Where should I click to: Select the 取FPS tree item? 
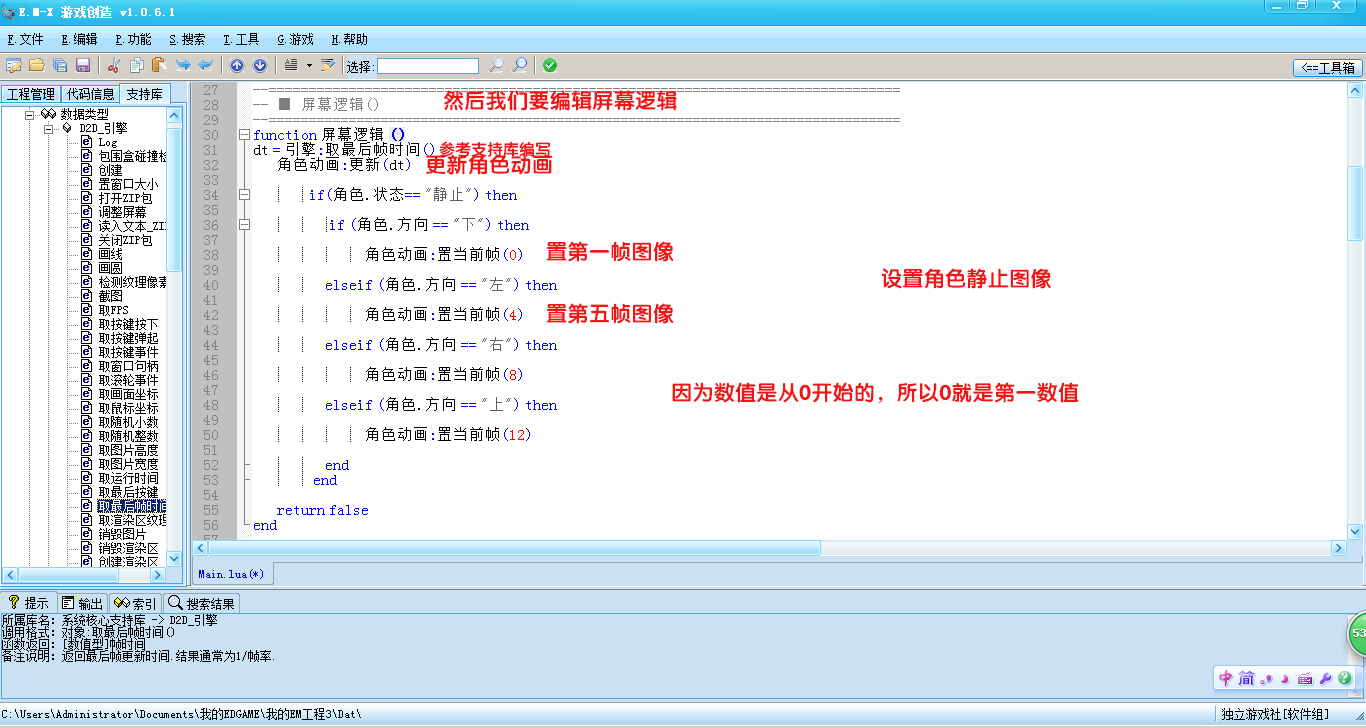pos(113,310)
